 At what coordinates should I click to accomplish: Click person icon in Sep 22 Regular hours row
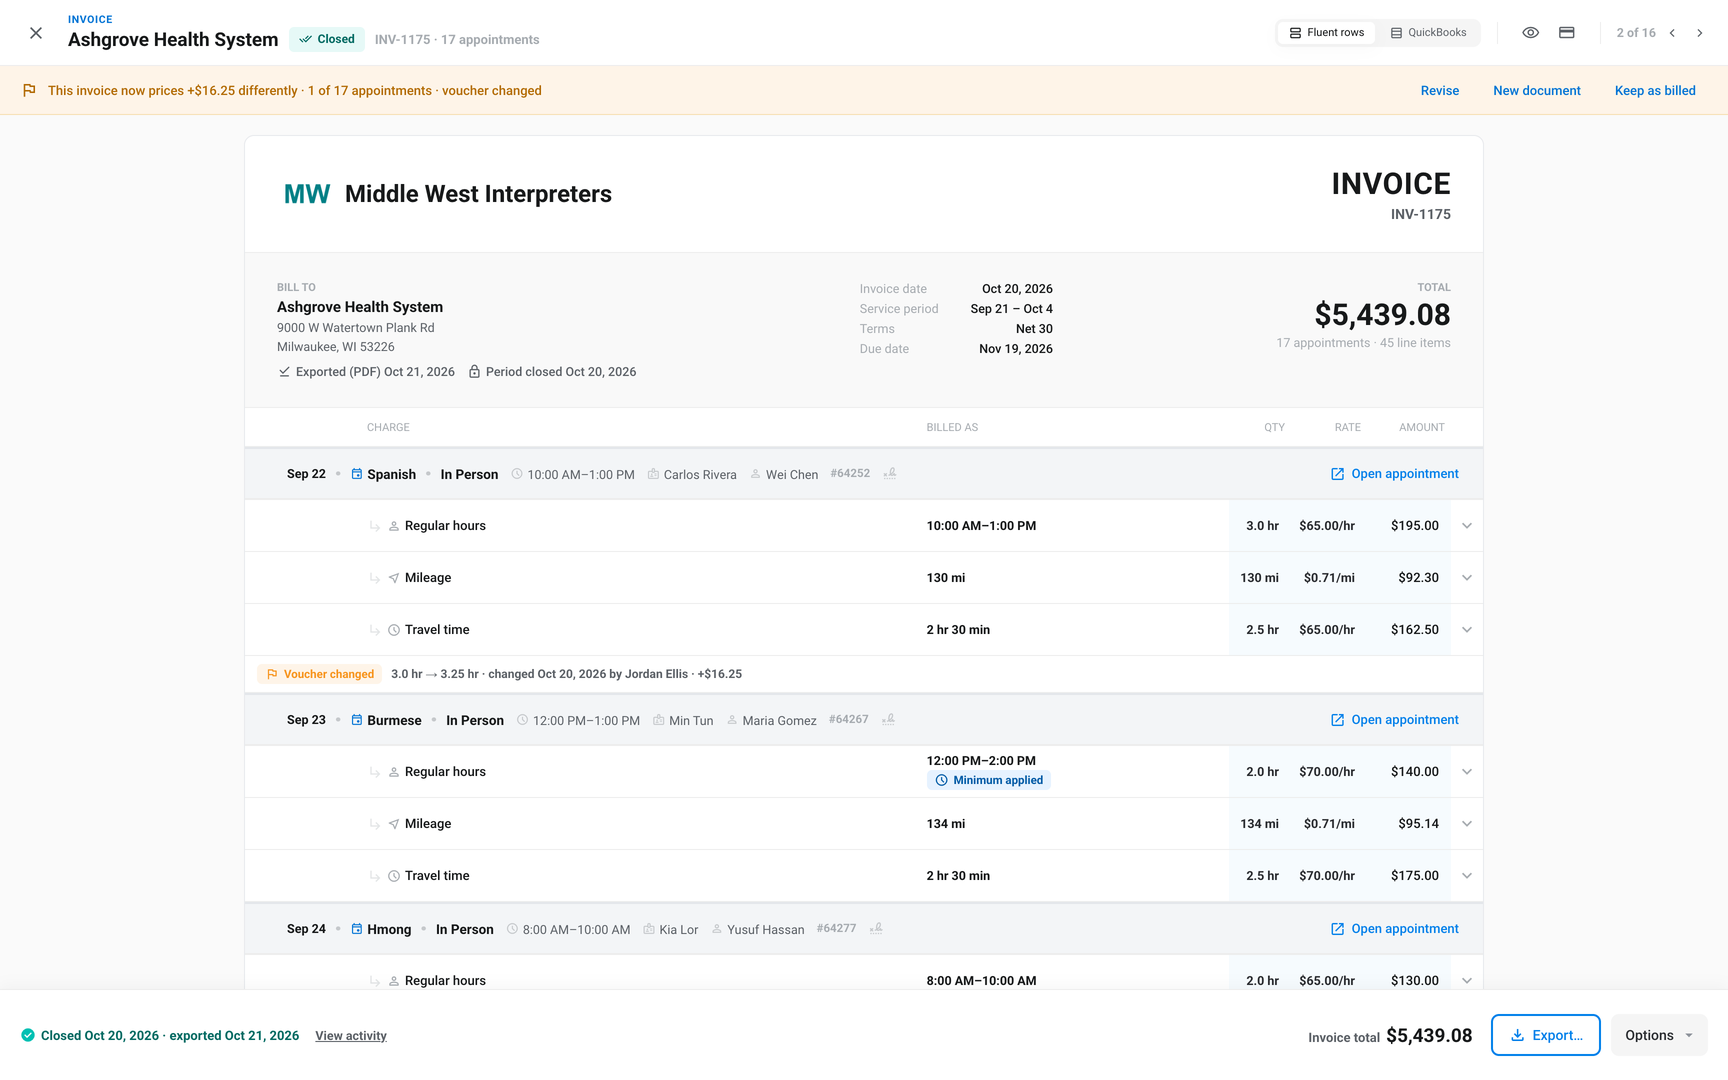pos(394,526)
